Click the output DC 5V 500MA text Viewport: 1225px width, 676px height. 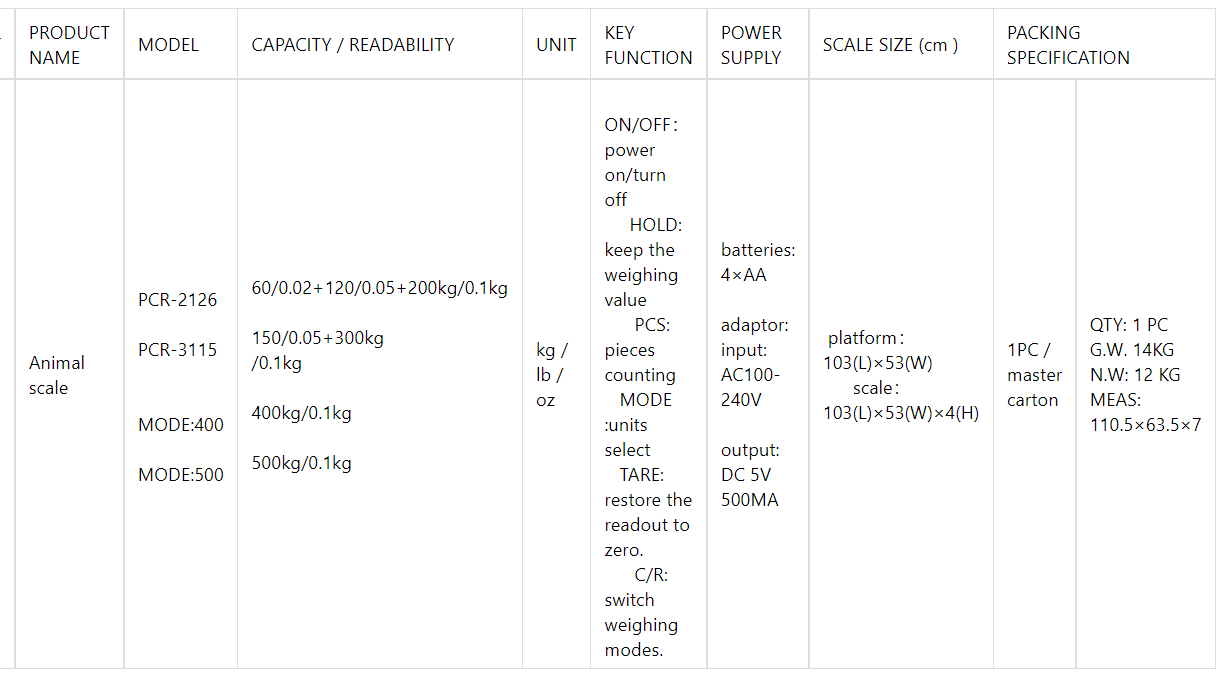pos(750,475)
